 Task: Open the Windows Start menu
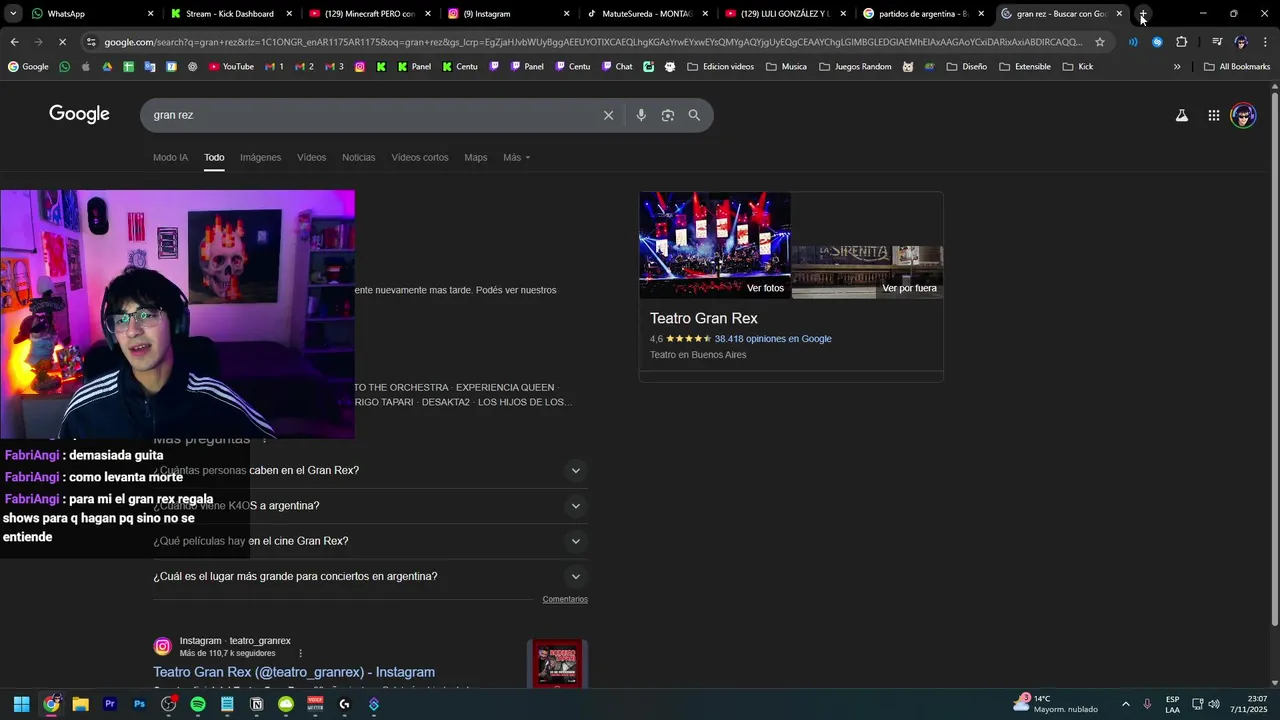coord(21,704)
